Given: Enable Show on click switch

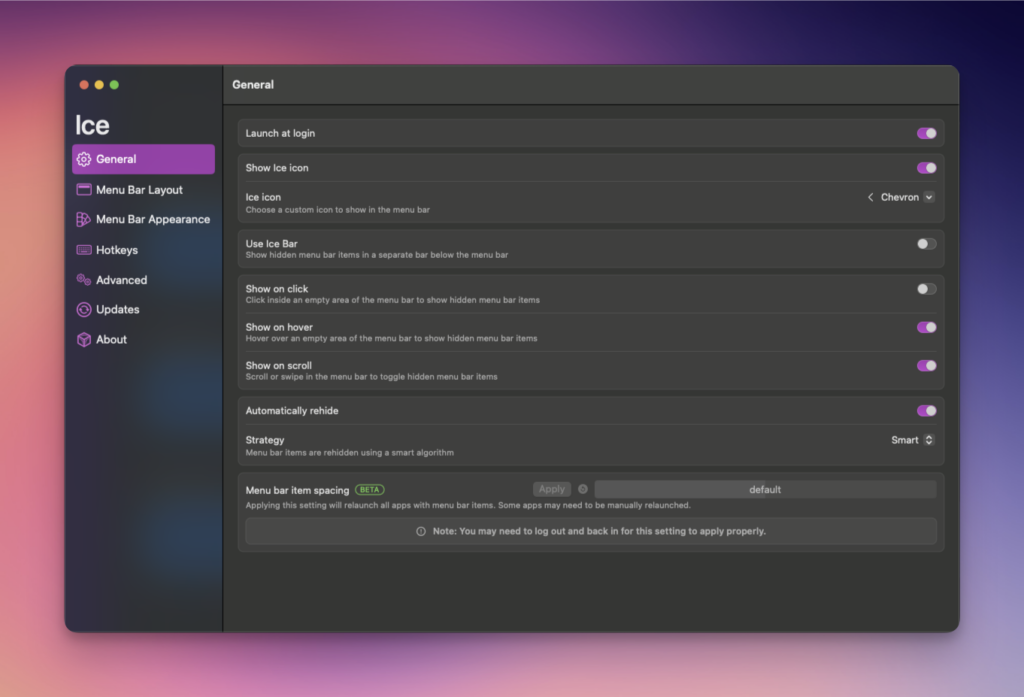Looking at the screenshot, I should (926, 289).
